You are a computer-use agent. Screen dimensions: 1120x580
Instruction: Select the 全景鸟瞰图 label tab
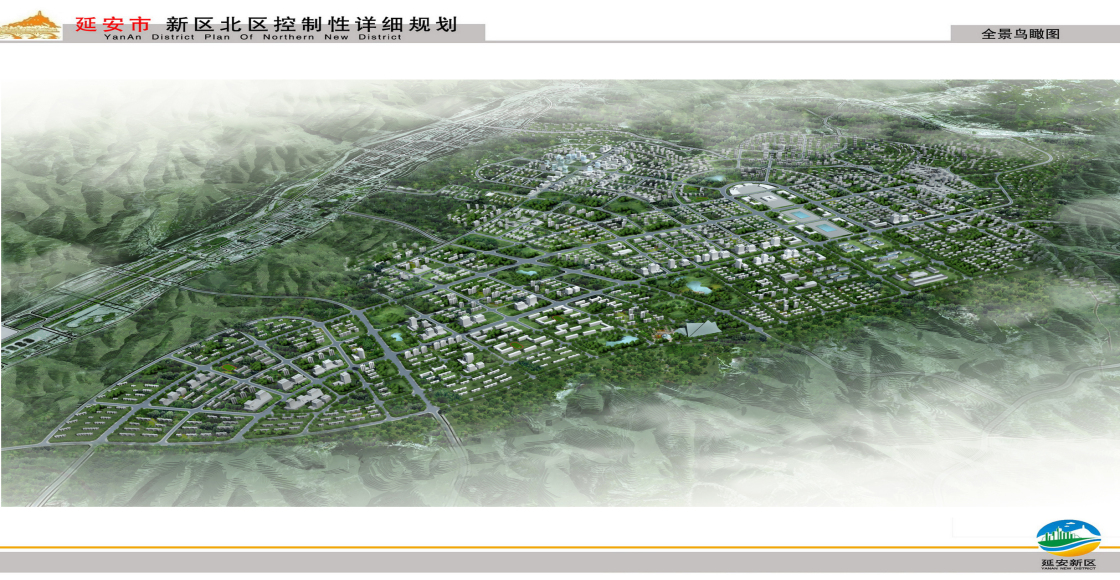point(1019,33)
